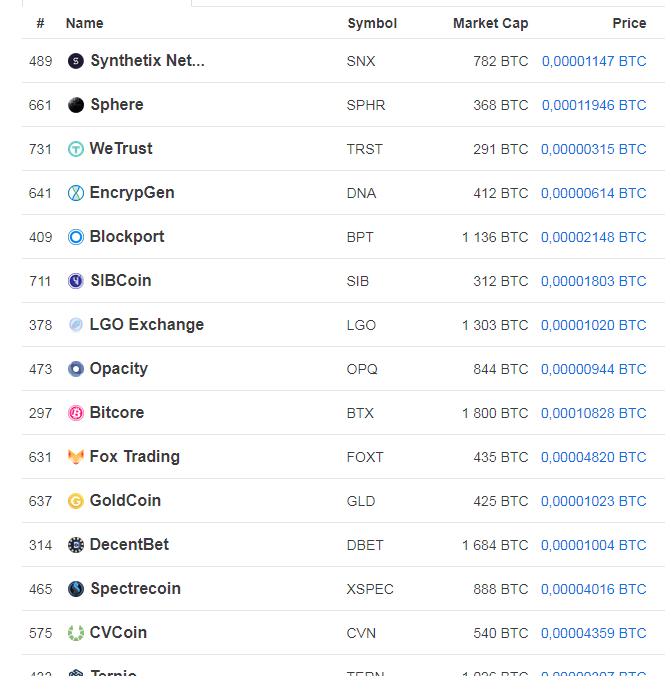Open the Blockport coin name

point(127,237)
